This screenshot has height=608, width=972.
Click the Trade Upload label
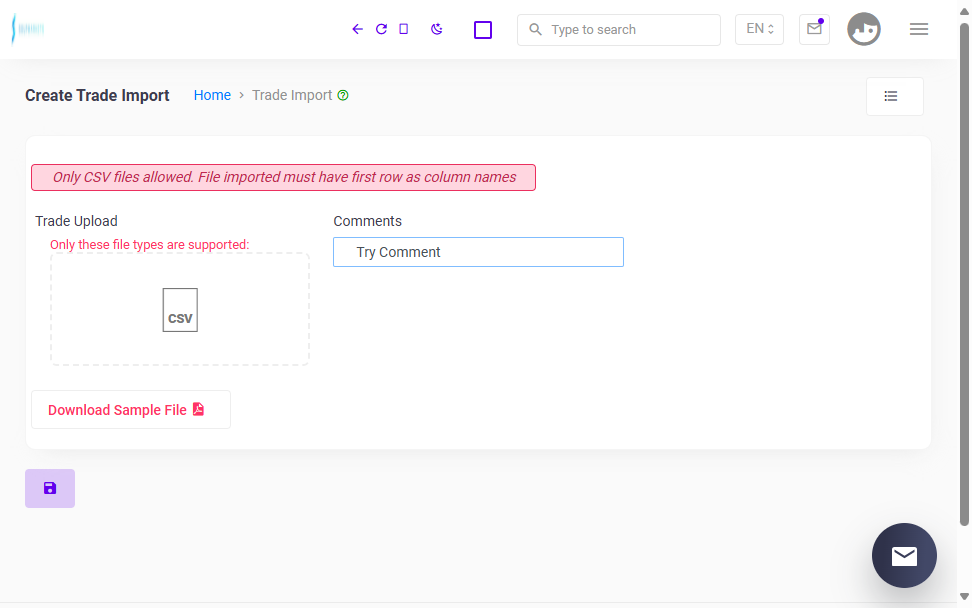(x=76, y=221)
